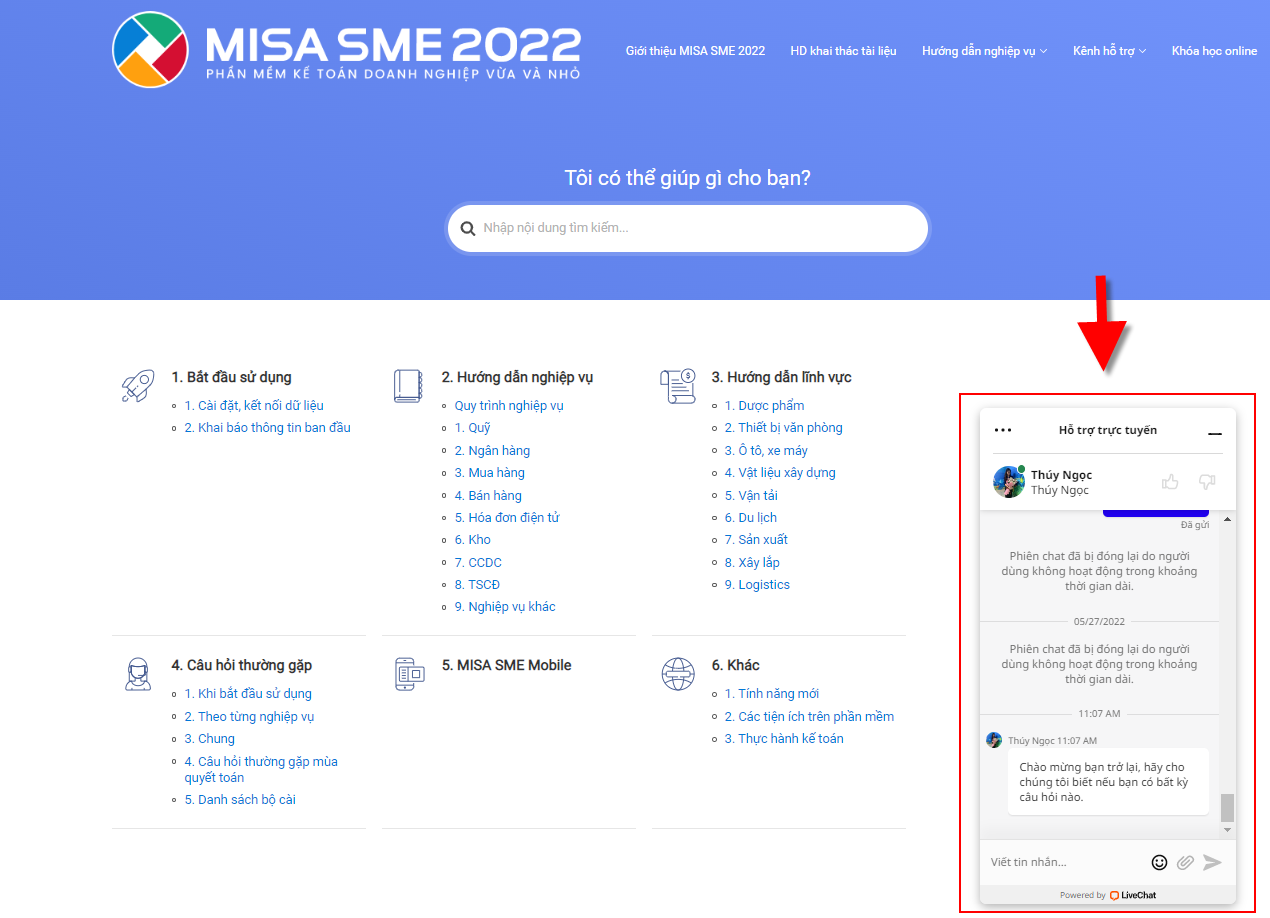Click the invoice scroll icon beside Hướng dẫn lĩnh vực
Viewport: 1270px width, 918px height.
677,385
